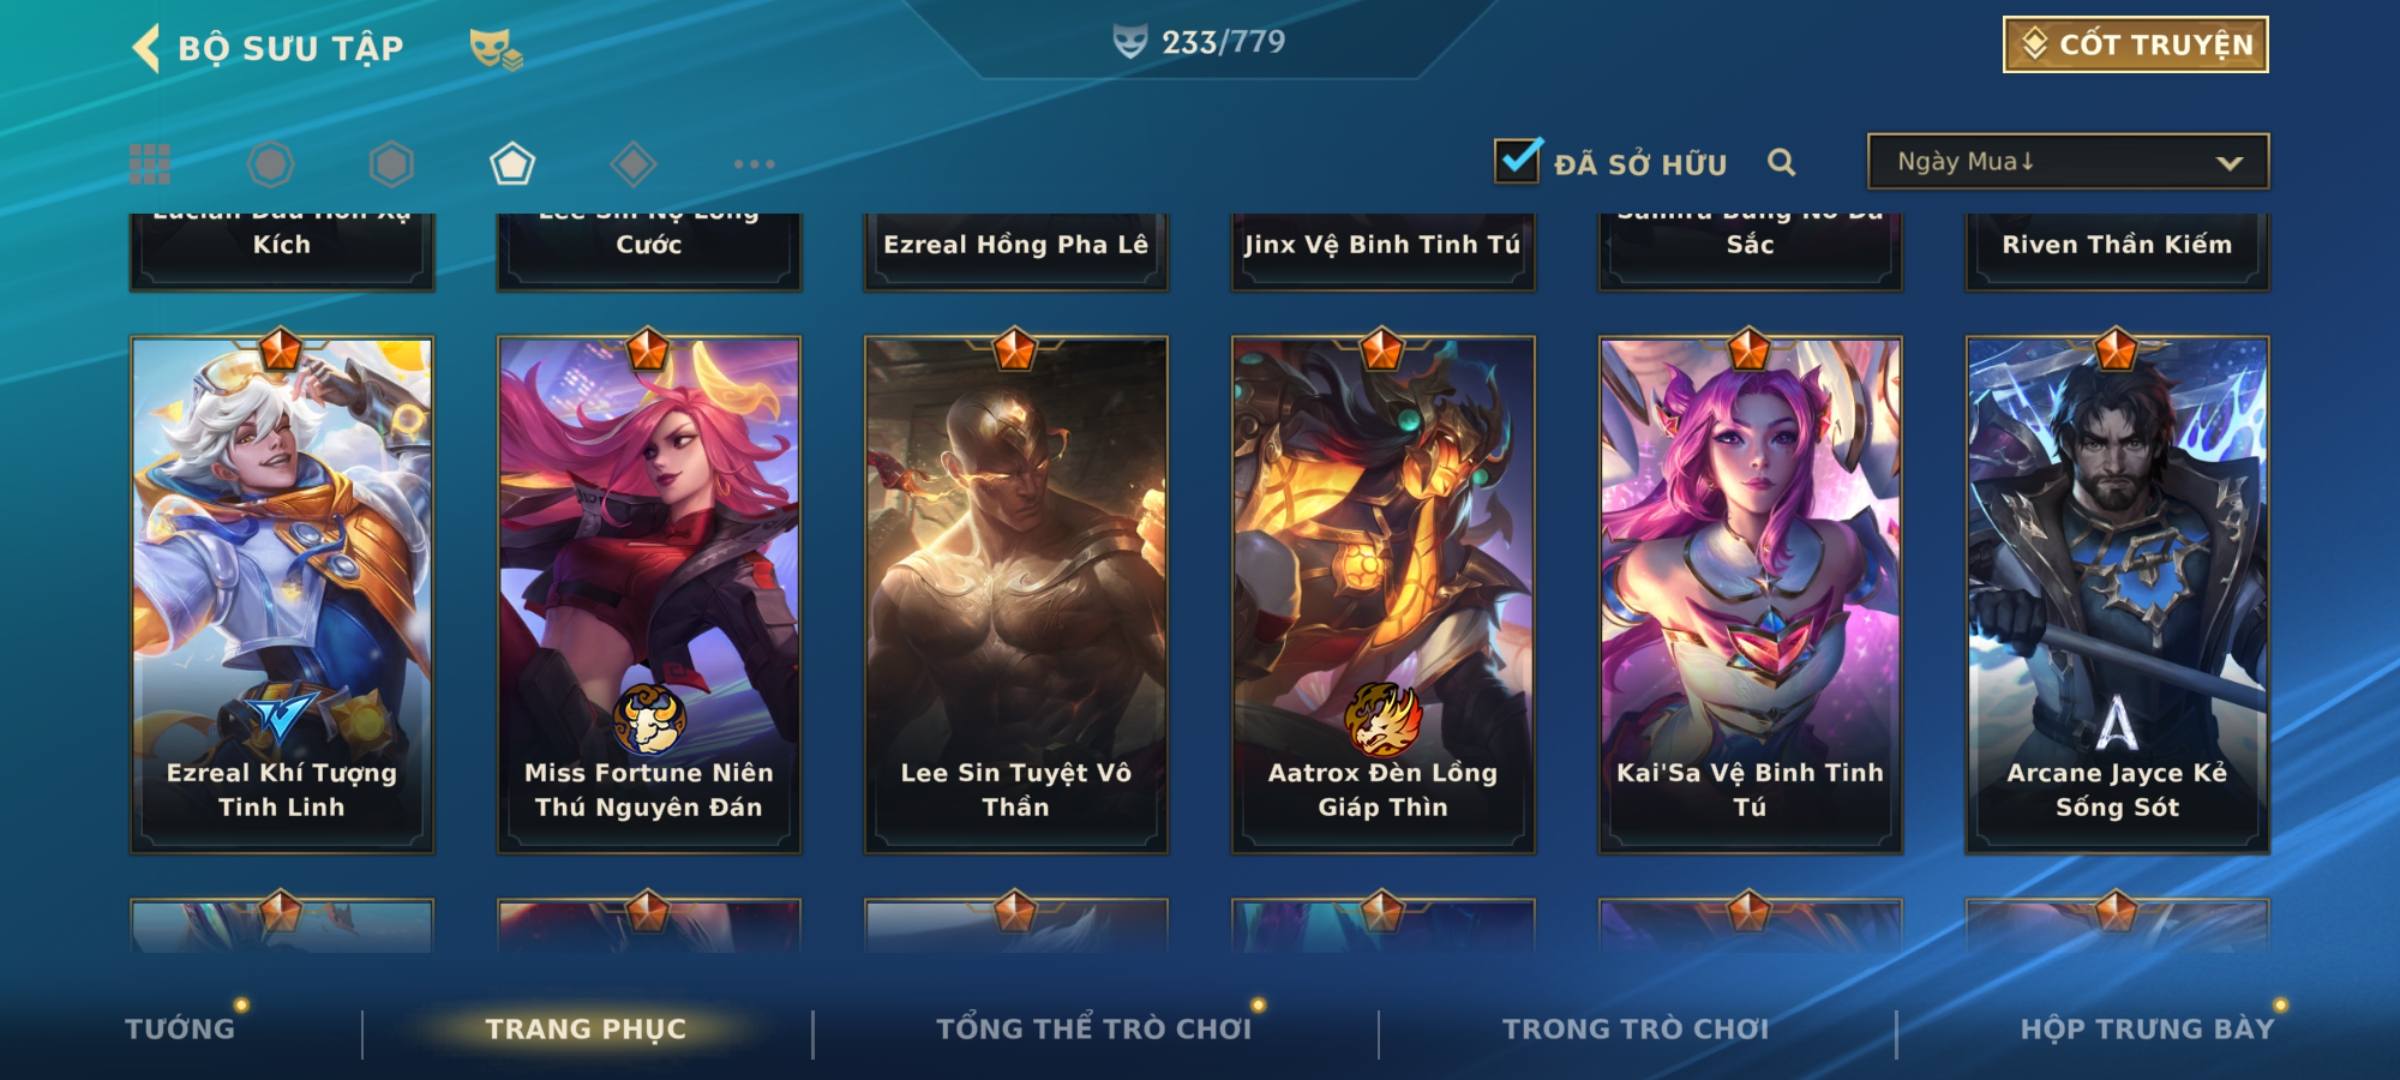Open more filters via three dots
Viewport: 2400px width, 1080px height.
click(754, 164)
